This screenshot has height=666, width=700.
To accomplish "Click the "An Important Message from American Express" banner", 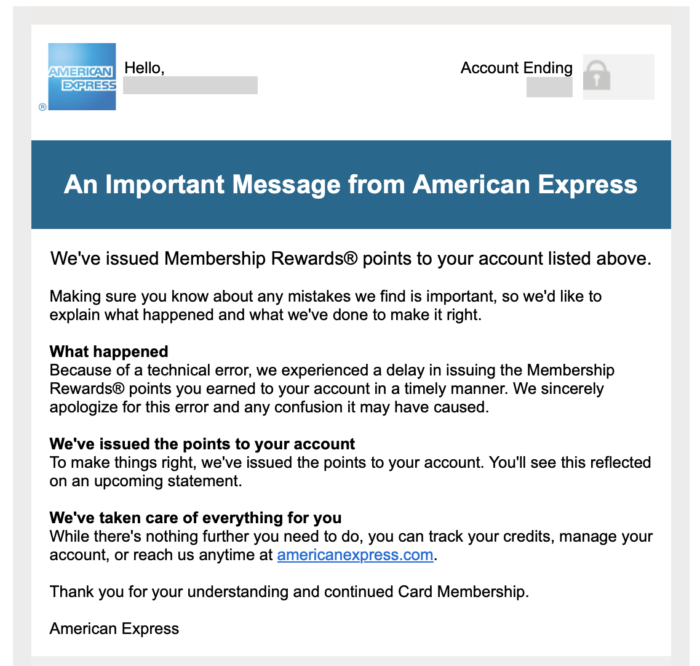I will click(350, 185).
